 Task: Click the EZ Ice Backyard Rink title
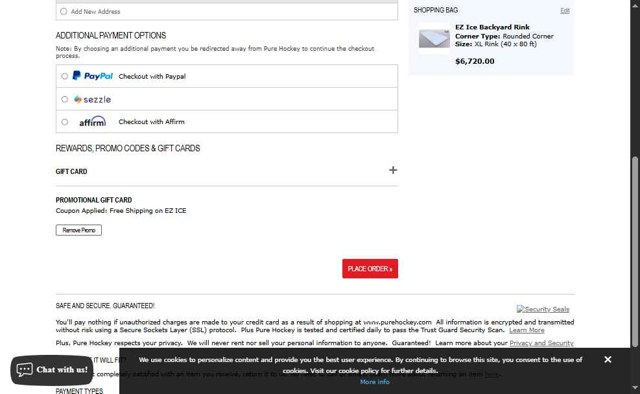[492, 27]
